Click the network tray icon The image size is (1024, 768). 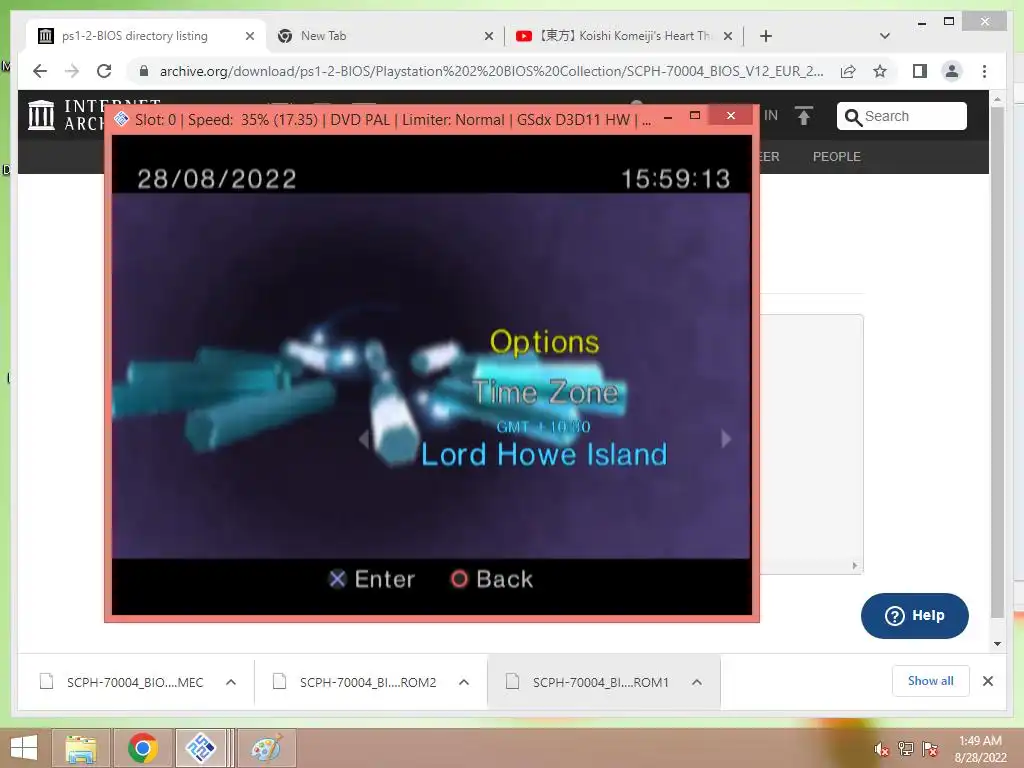click(906, 750)
